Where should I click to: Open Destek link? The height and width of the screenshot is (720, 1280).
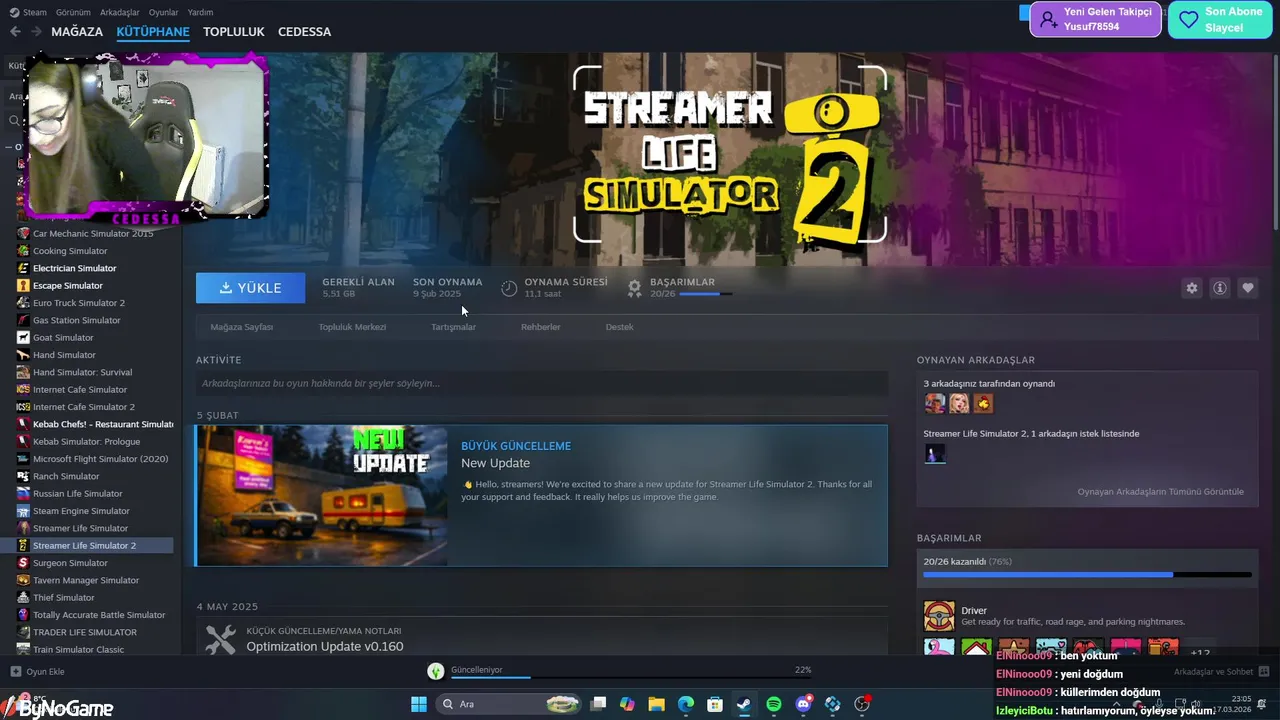619,327
